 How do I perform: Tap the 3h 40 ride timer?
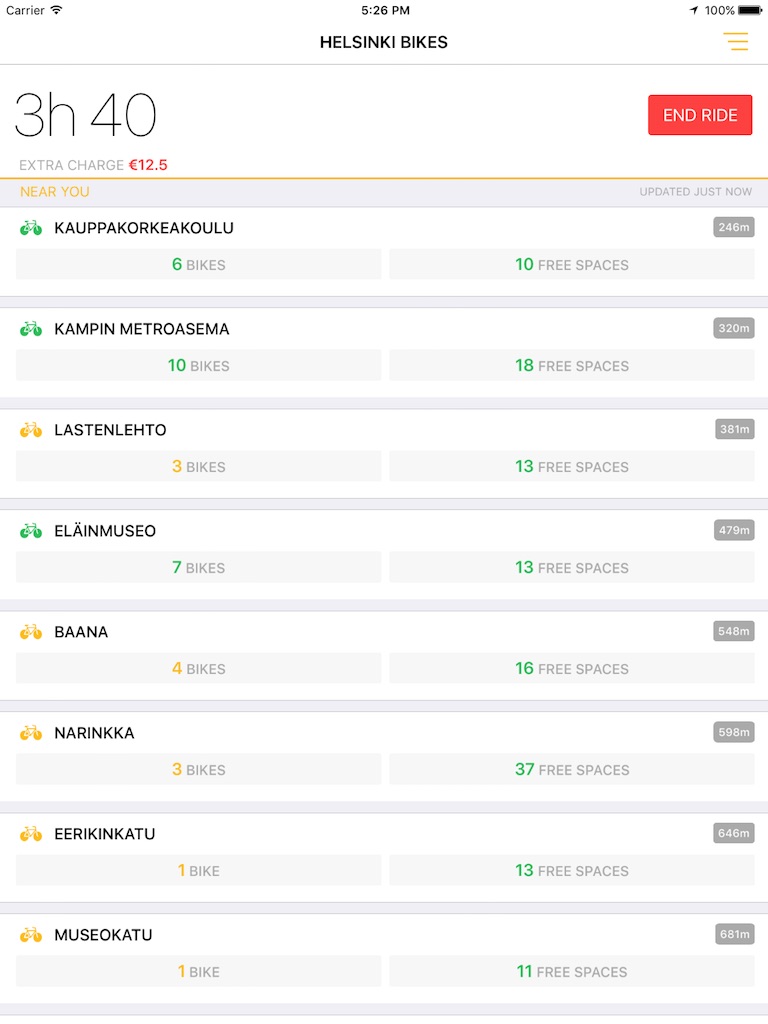86,116
